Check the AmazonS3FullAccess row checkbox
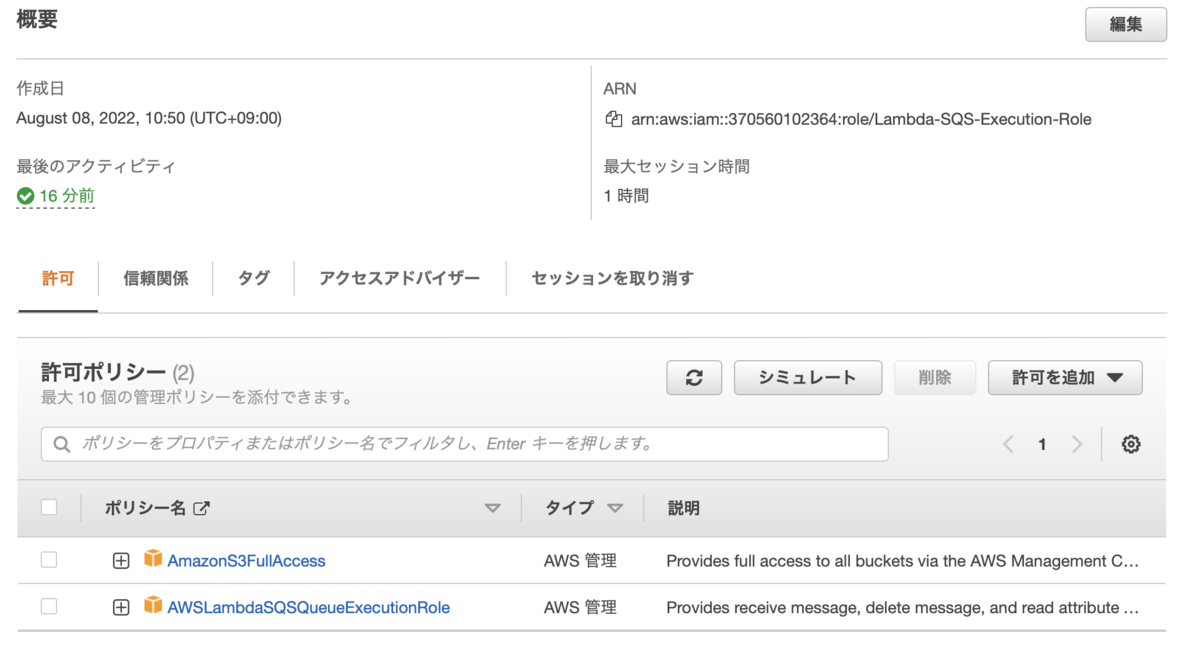1200x647 pixels. [49, 560]
